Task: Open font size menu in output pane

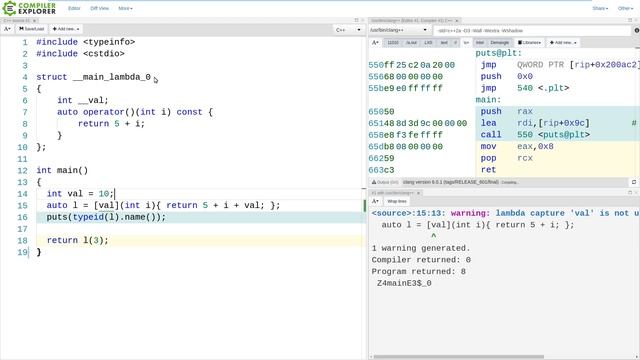Action: [x=375, y=201]
